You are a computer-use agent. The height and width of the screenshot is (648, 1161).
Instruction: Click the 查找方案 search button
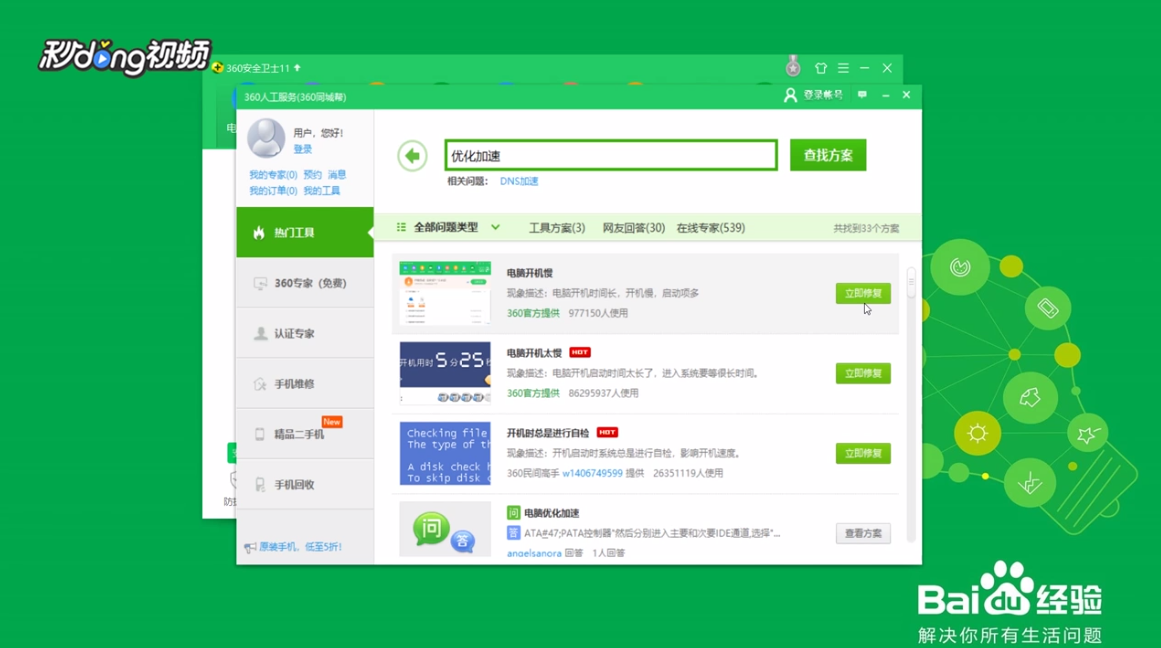click(828, 156)
